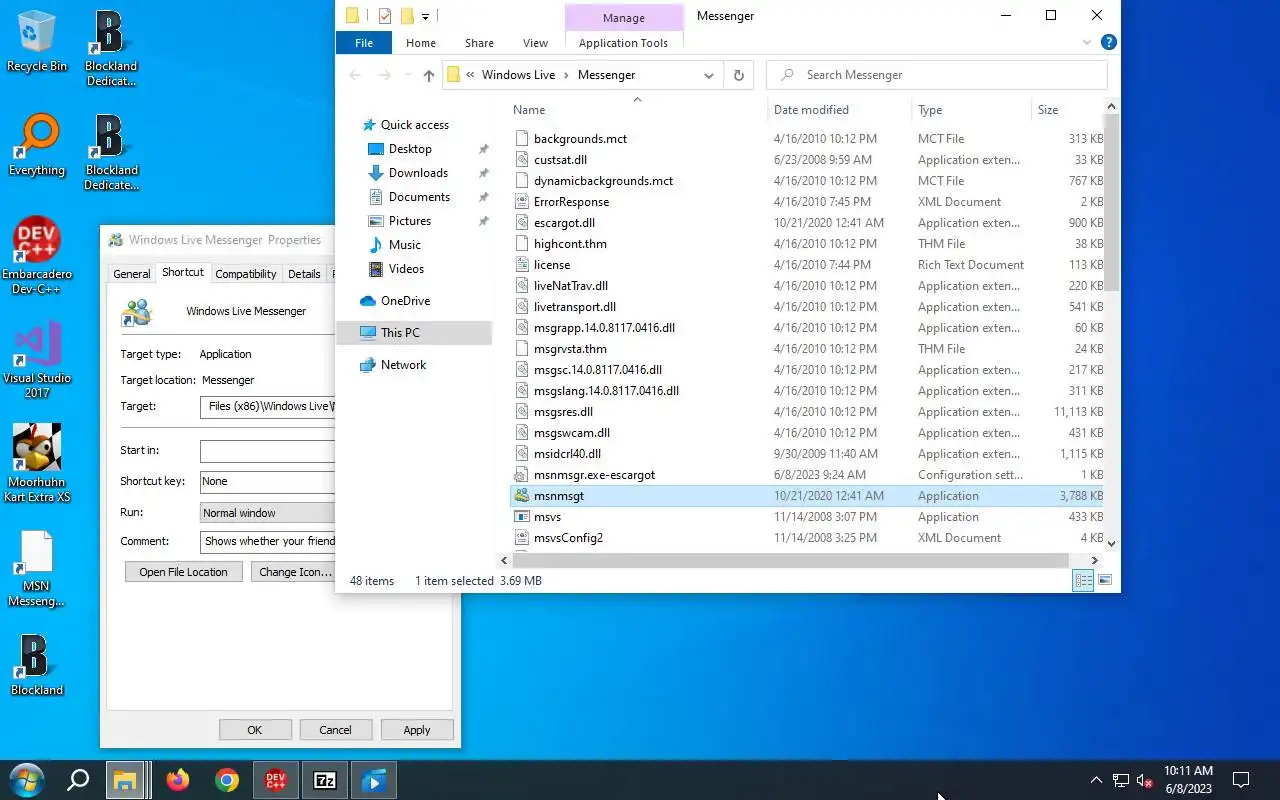Open the View ribbon tab
The width and height of the screenshot is (1280, 800).
[535, 43]
